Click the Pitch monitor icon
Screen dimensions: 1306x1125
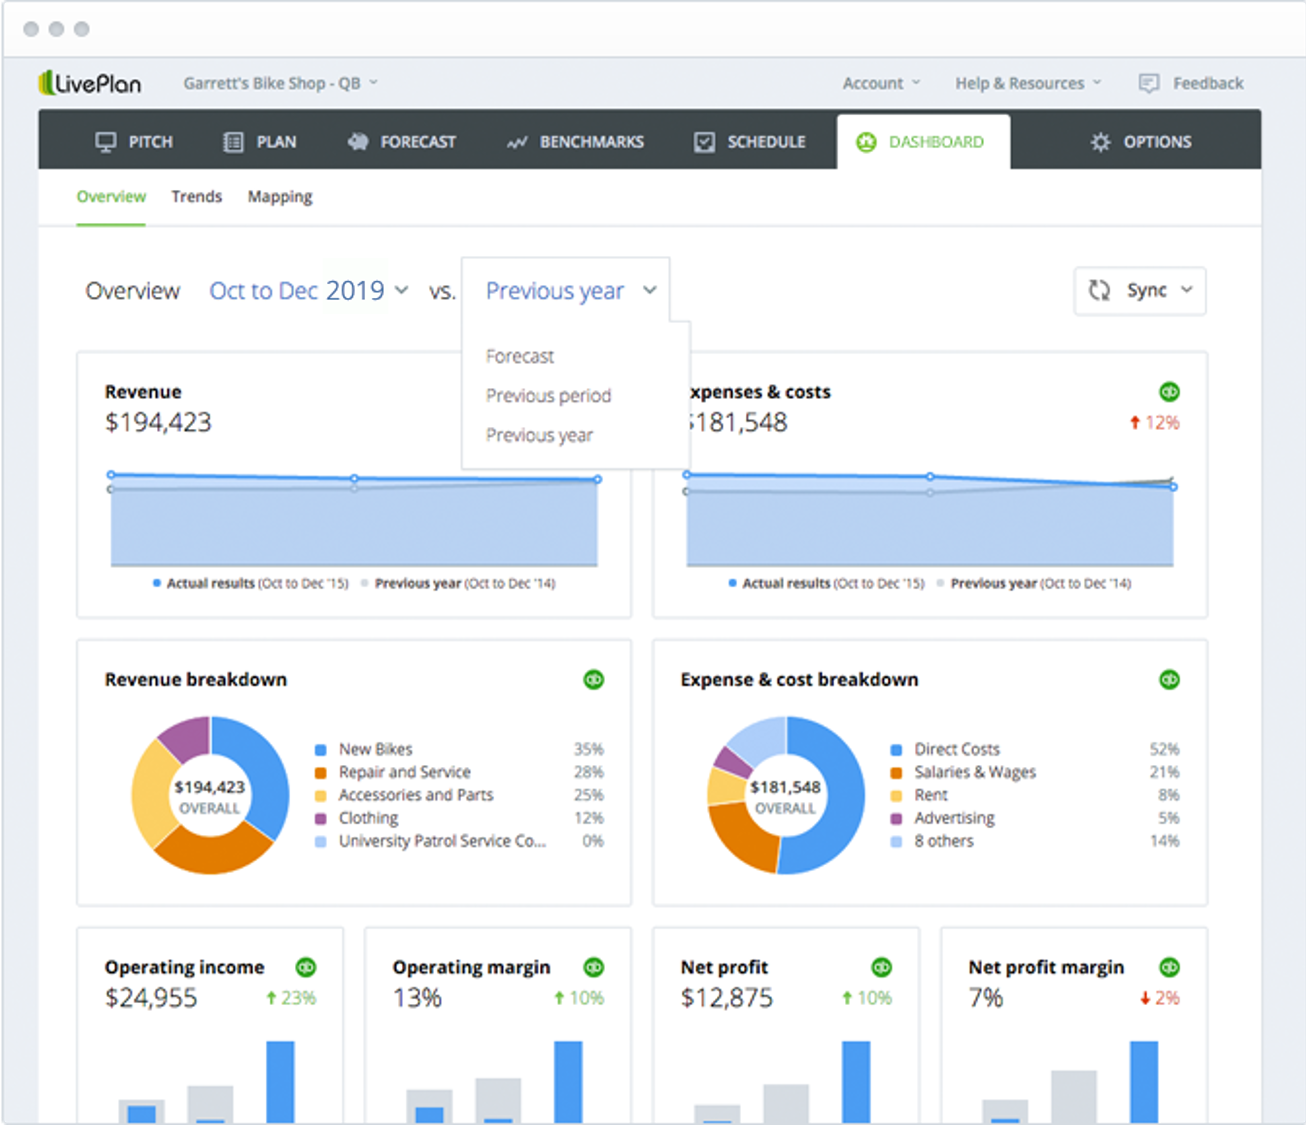pos(105,142)
